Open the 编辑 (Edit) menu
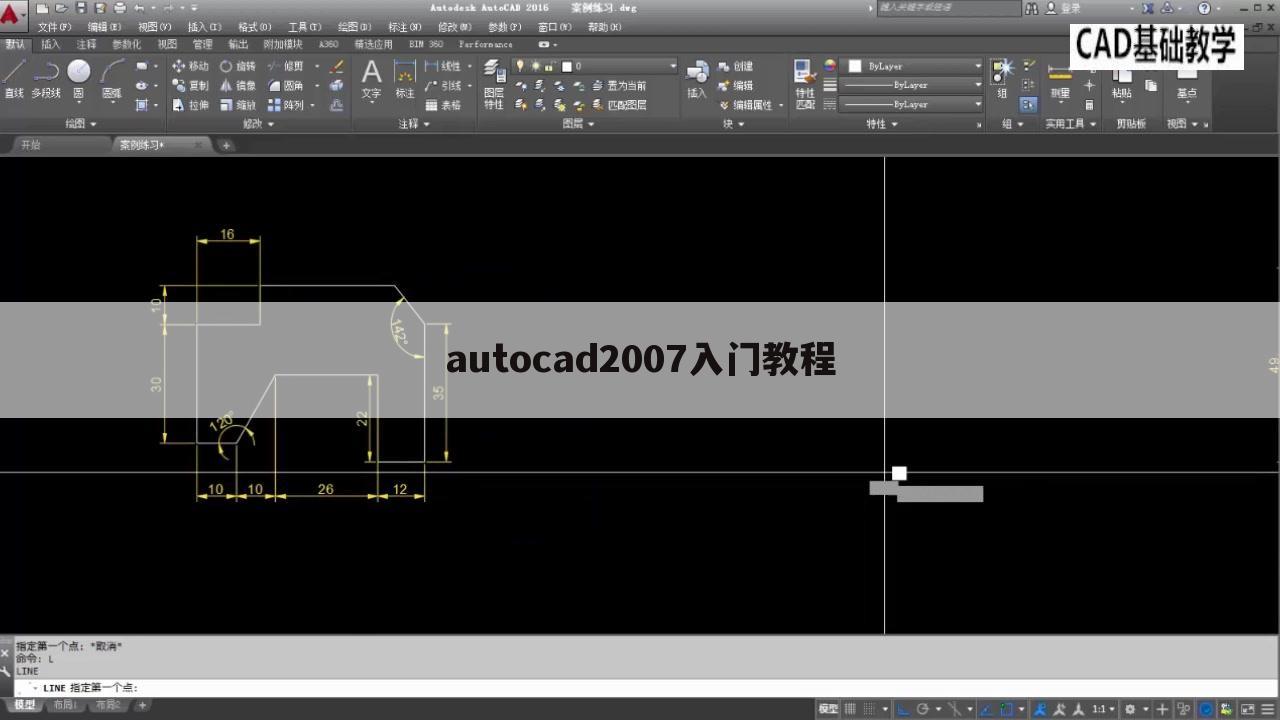 [104, 27]
